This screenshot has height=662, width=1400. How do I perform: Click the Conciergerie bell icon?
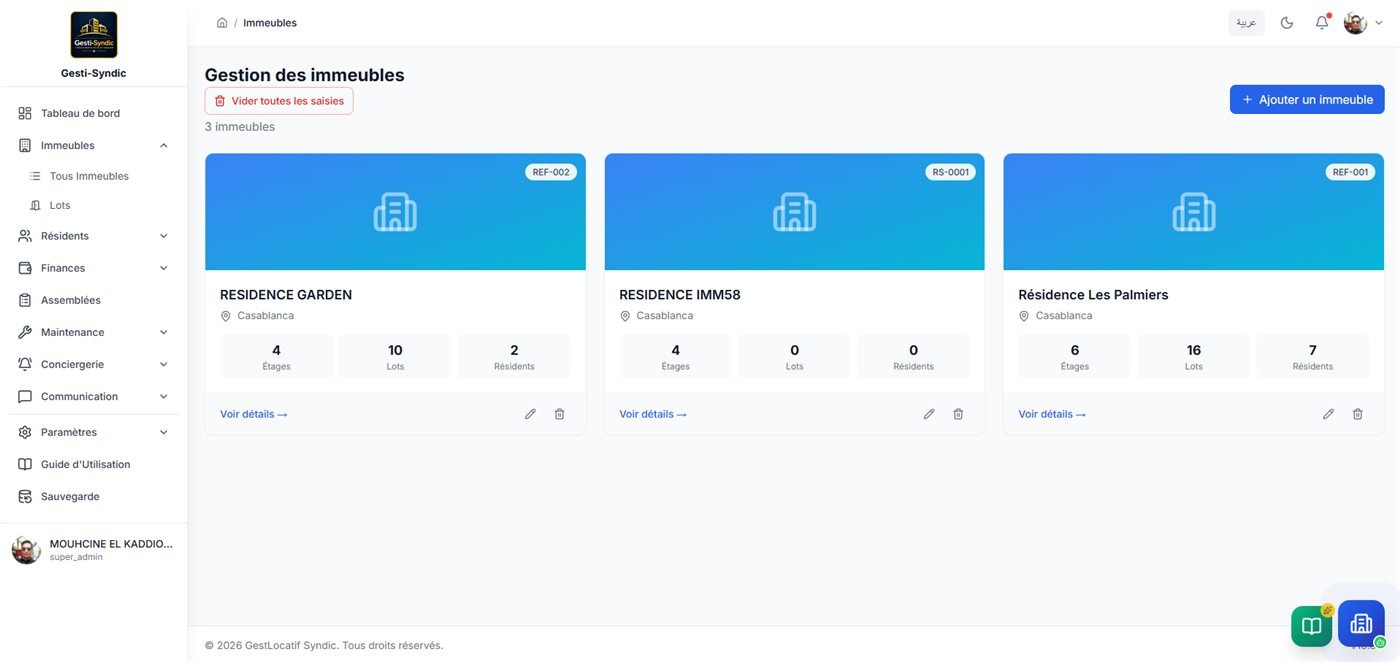pos(25,364)
